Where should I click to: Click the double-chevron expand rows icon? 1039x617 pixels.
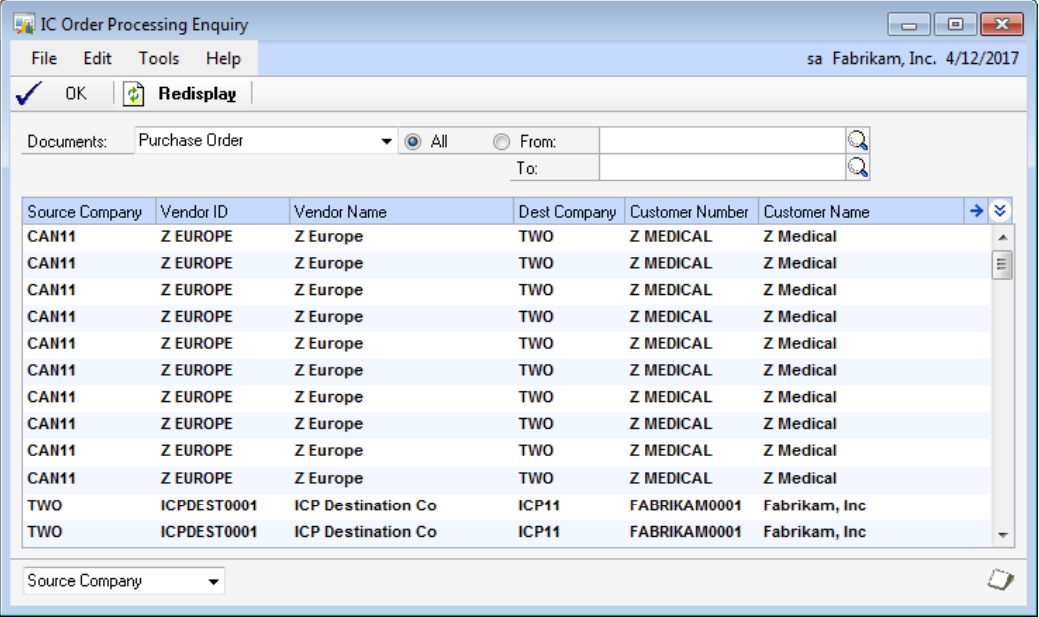(x=999, y=211)
